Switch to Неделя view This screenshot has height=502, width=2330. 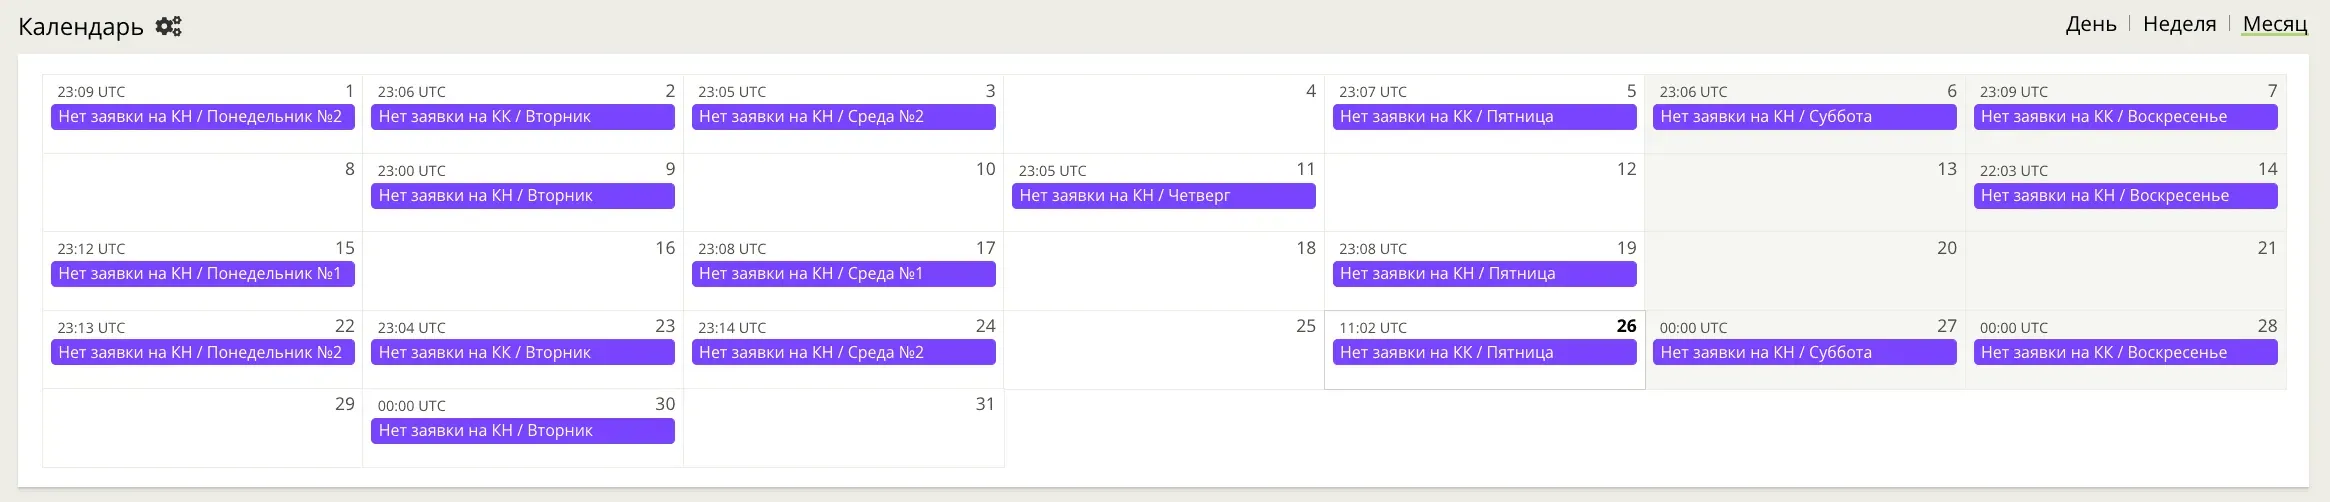(x=2179, y=24)
